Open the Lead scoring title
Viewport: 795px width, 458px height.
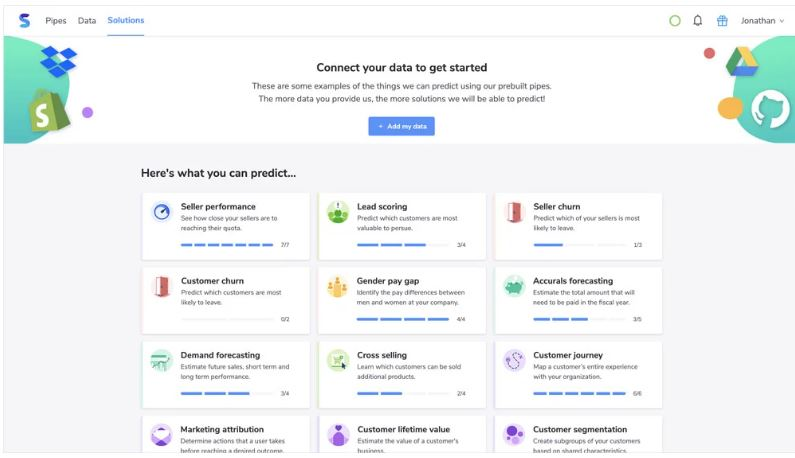[x=382, y=206]
